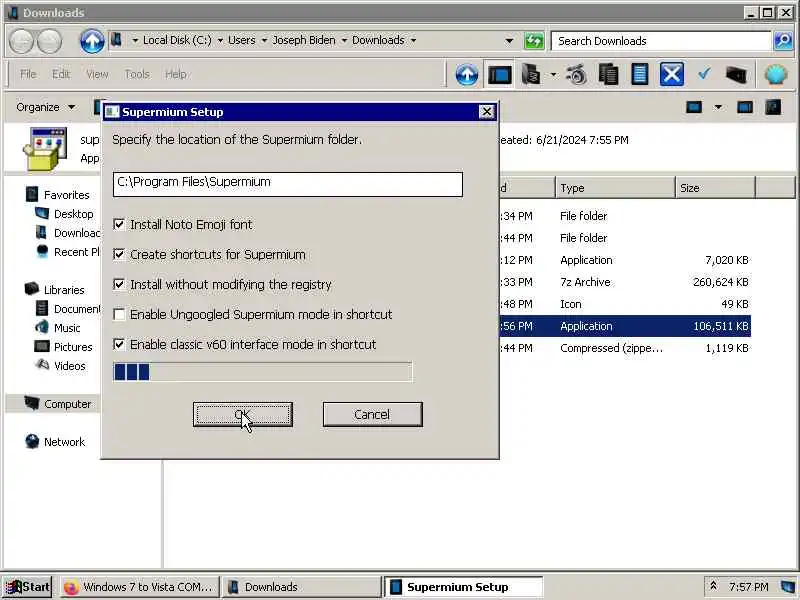
Task: Click the installation progress bar
Action: pyautogui.click(x=262, y=372)
